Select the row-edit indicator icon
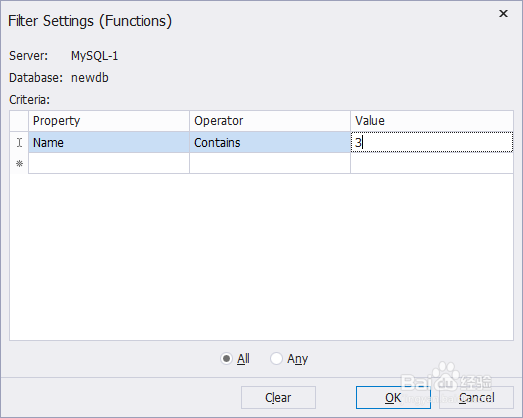This screenshot has width=523, height=418. pyautogui.click(x=19, y=142)
